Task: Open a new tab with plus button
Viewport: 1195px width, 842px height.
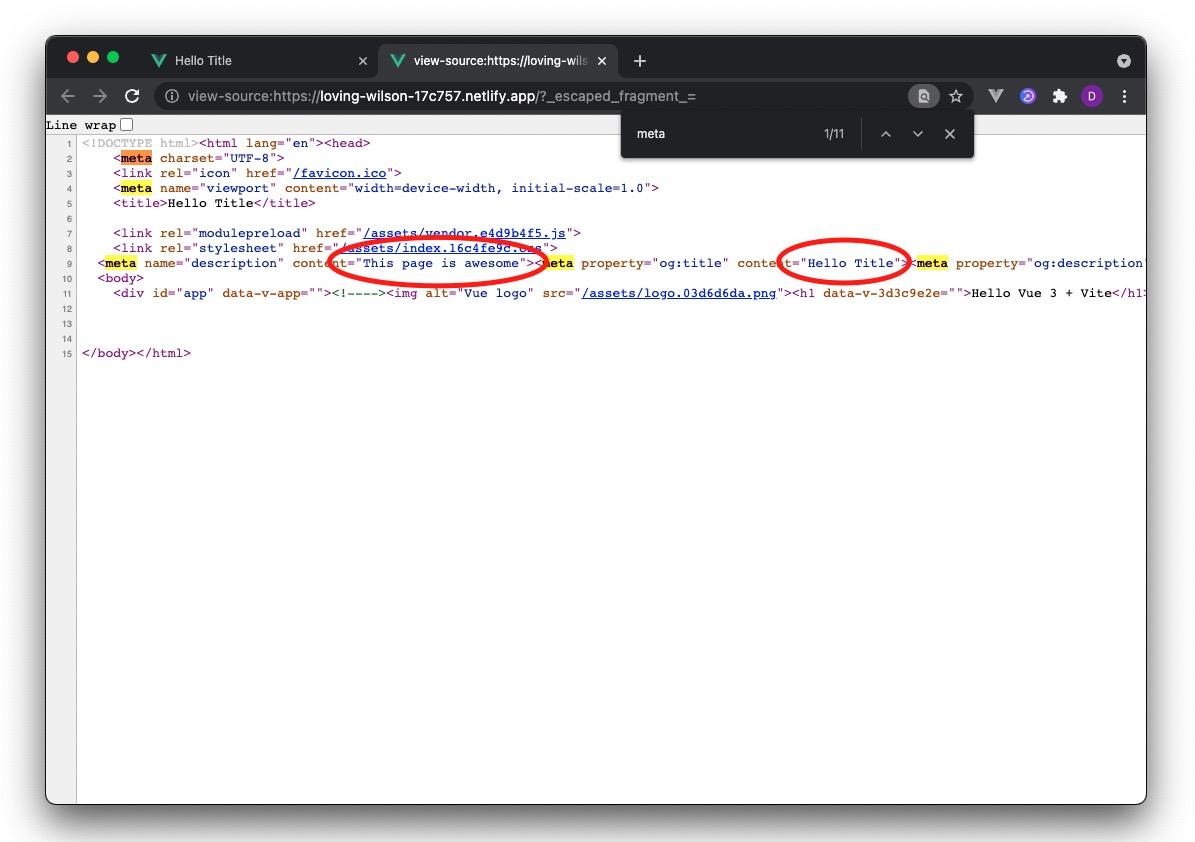Action: click(640, 61)
